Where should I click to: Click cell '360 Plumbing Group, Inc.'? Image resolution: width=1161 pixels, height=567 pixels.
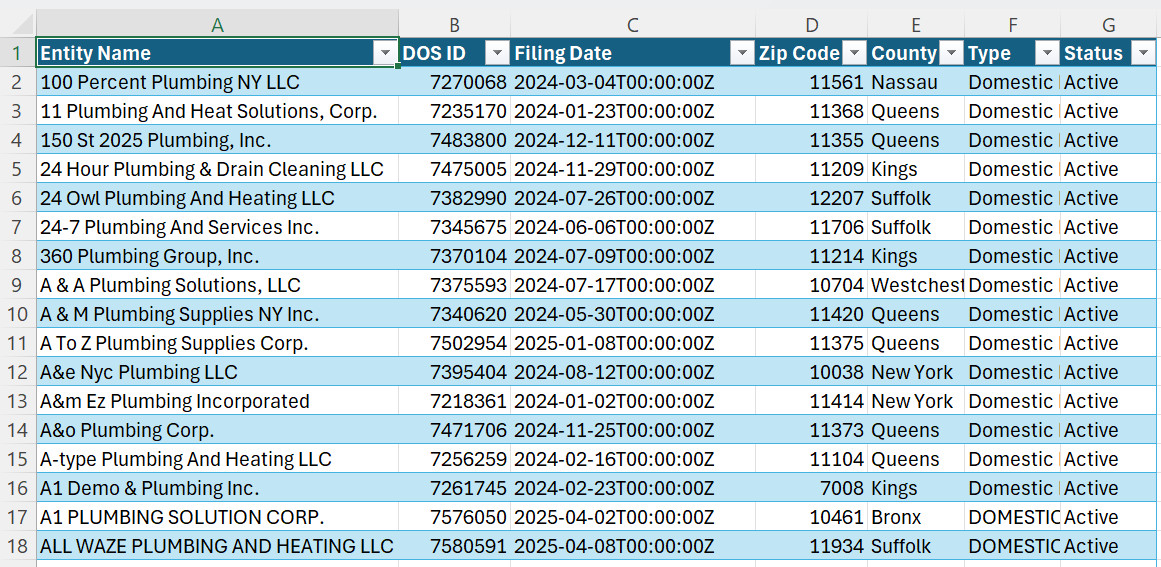(x=217, y=256)
